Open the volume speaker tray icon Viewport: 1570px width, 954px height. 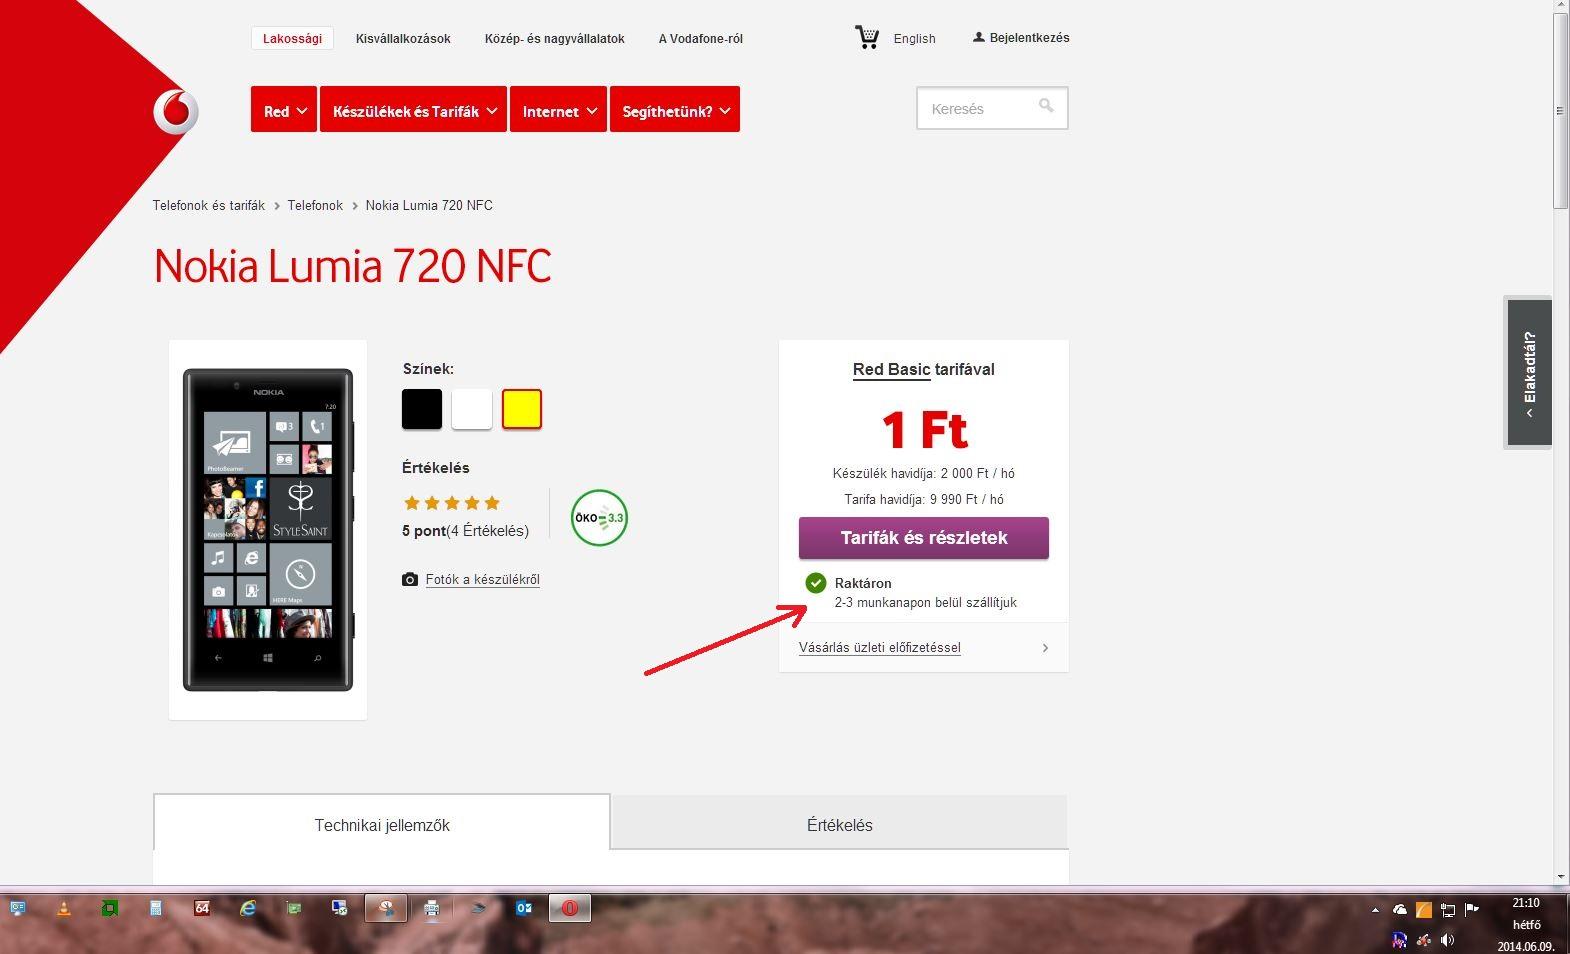pyautogui.click(x=1447, y=940)
